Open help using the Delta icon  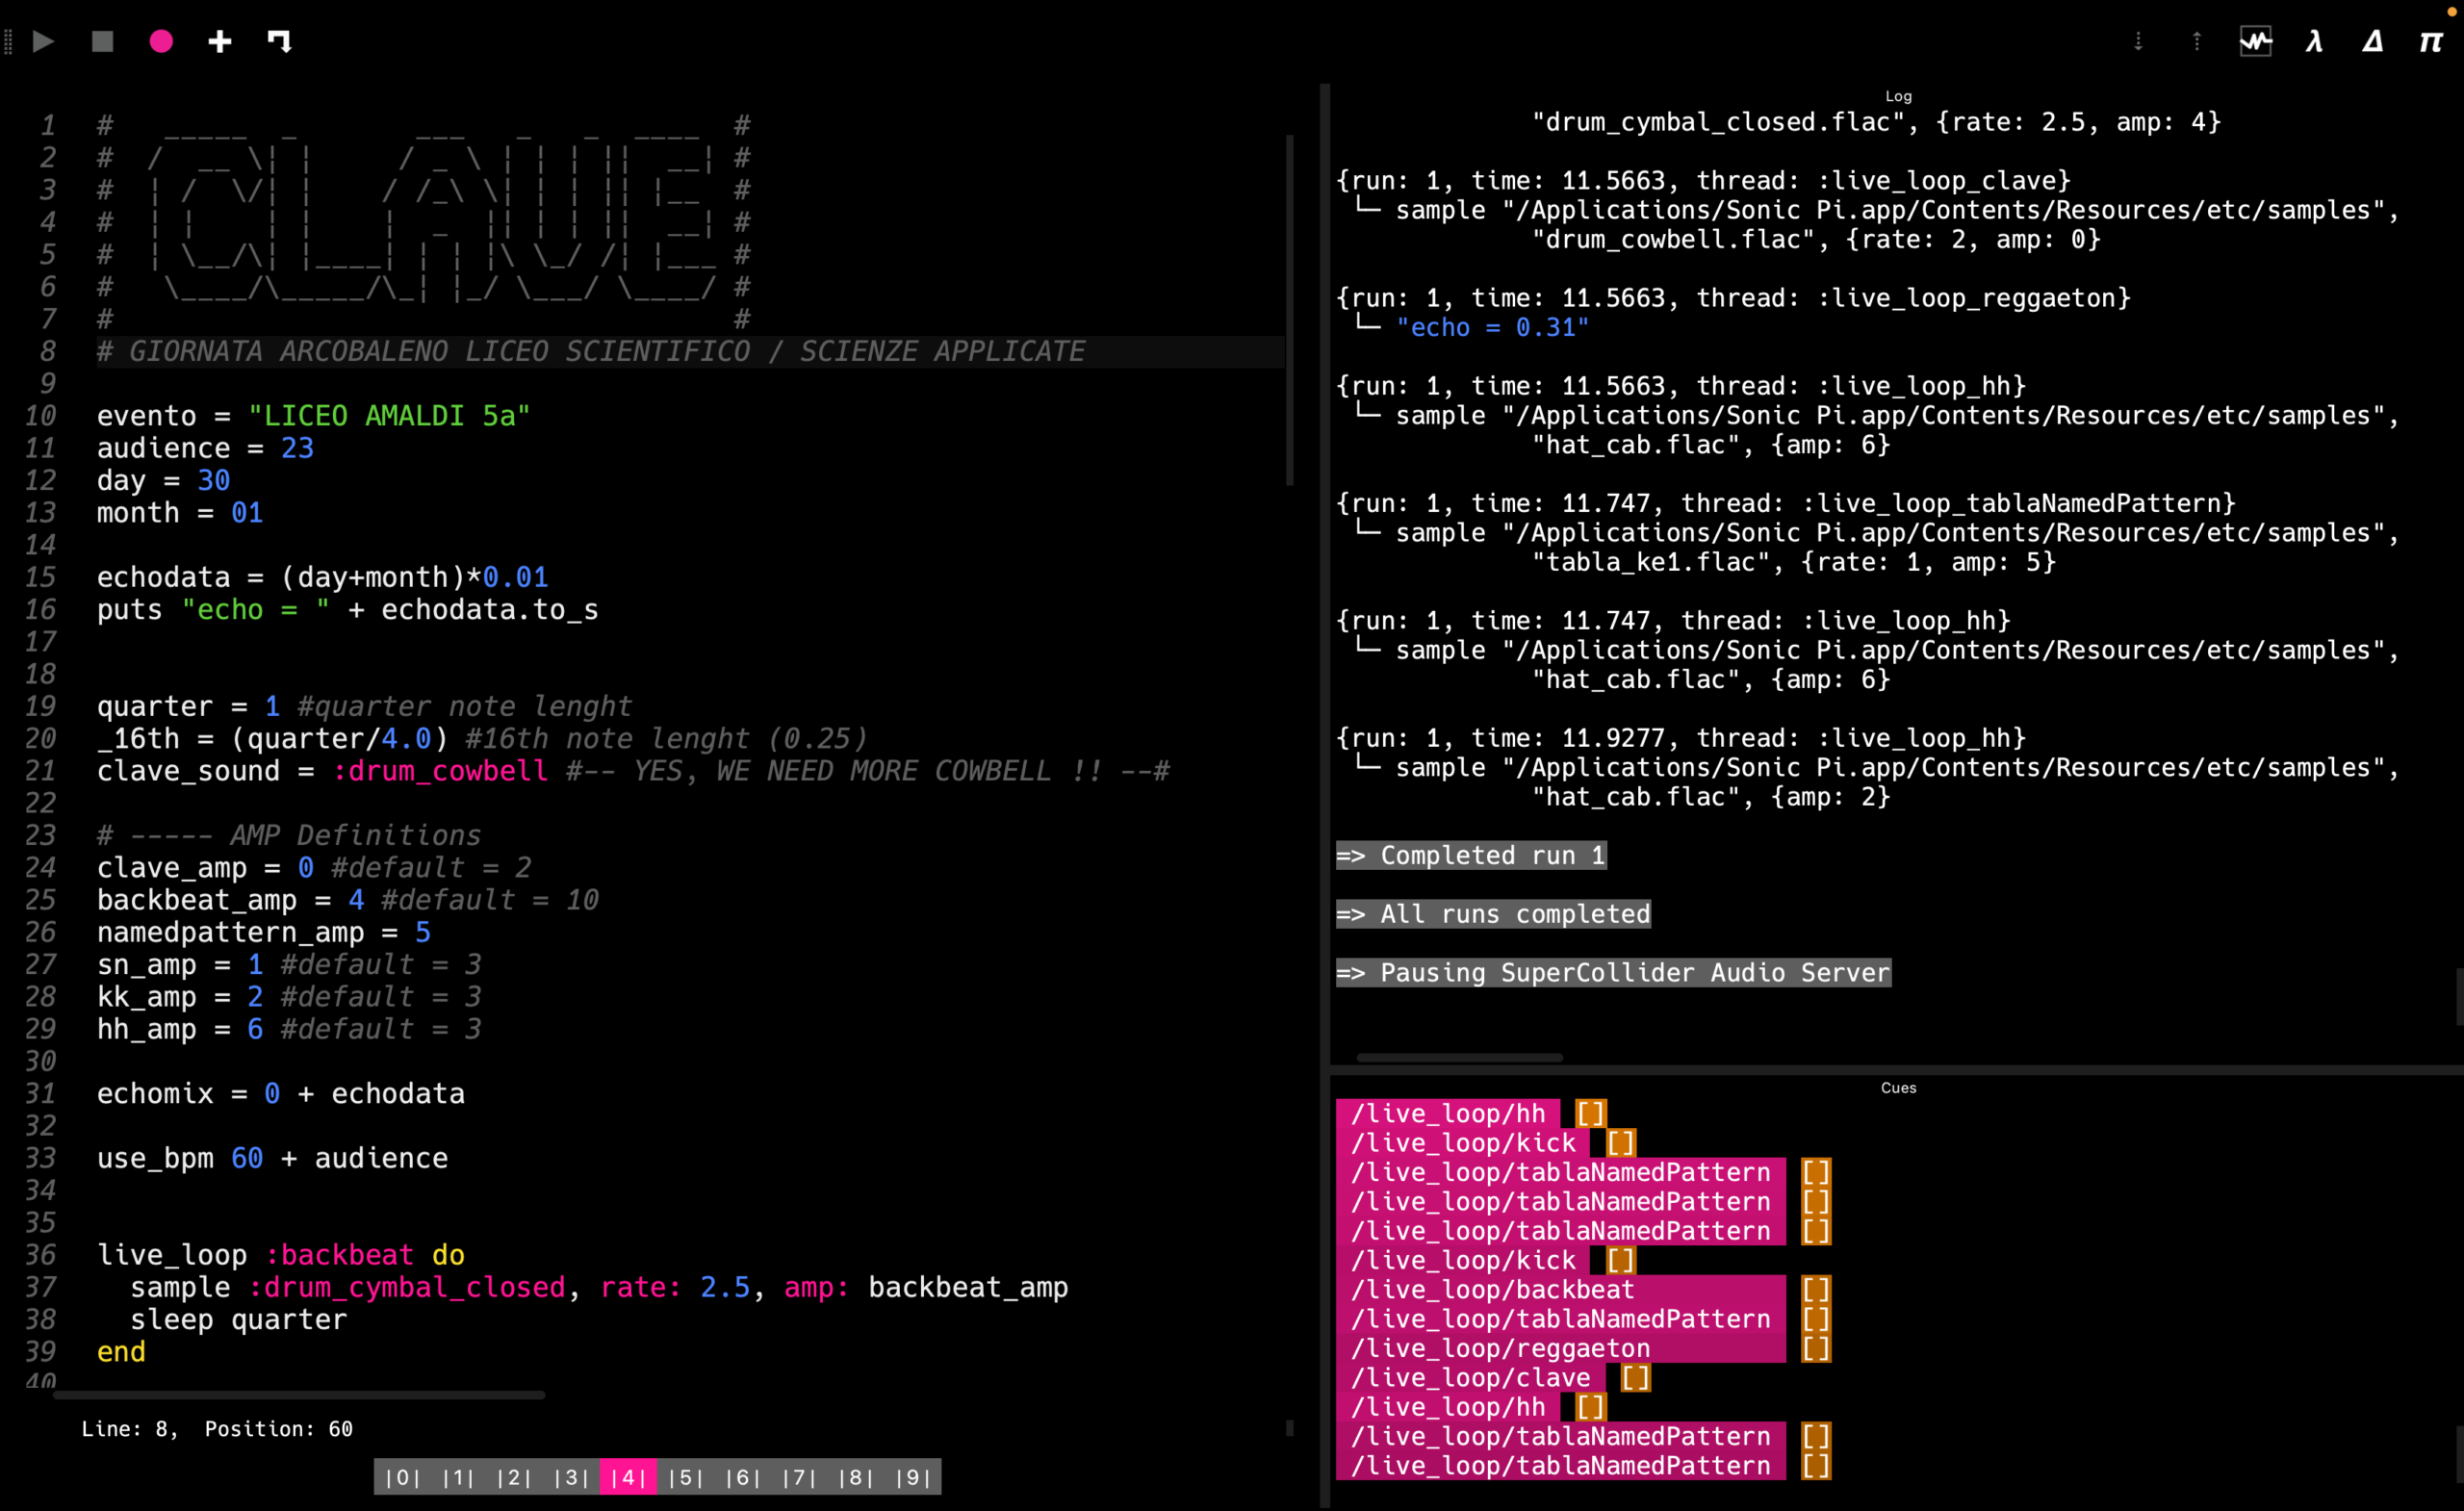2372,41
